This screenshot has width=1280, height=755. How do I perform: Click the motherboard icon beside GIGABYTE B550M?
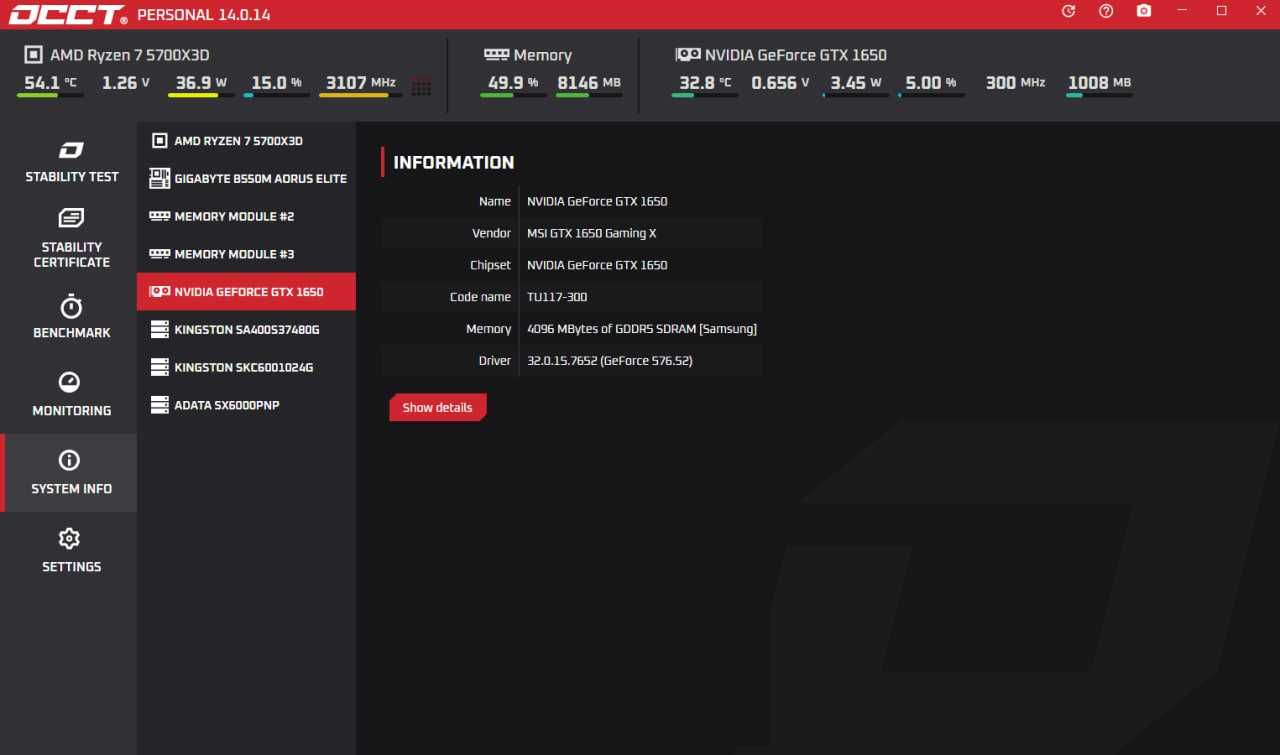159,178
